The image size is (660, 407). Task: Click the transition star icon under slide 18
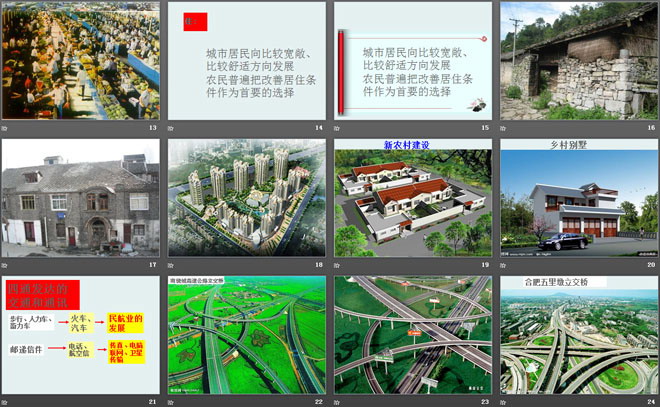[170, 265]
